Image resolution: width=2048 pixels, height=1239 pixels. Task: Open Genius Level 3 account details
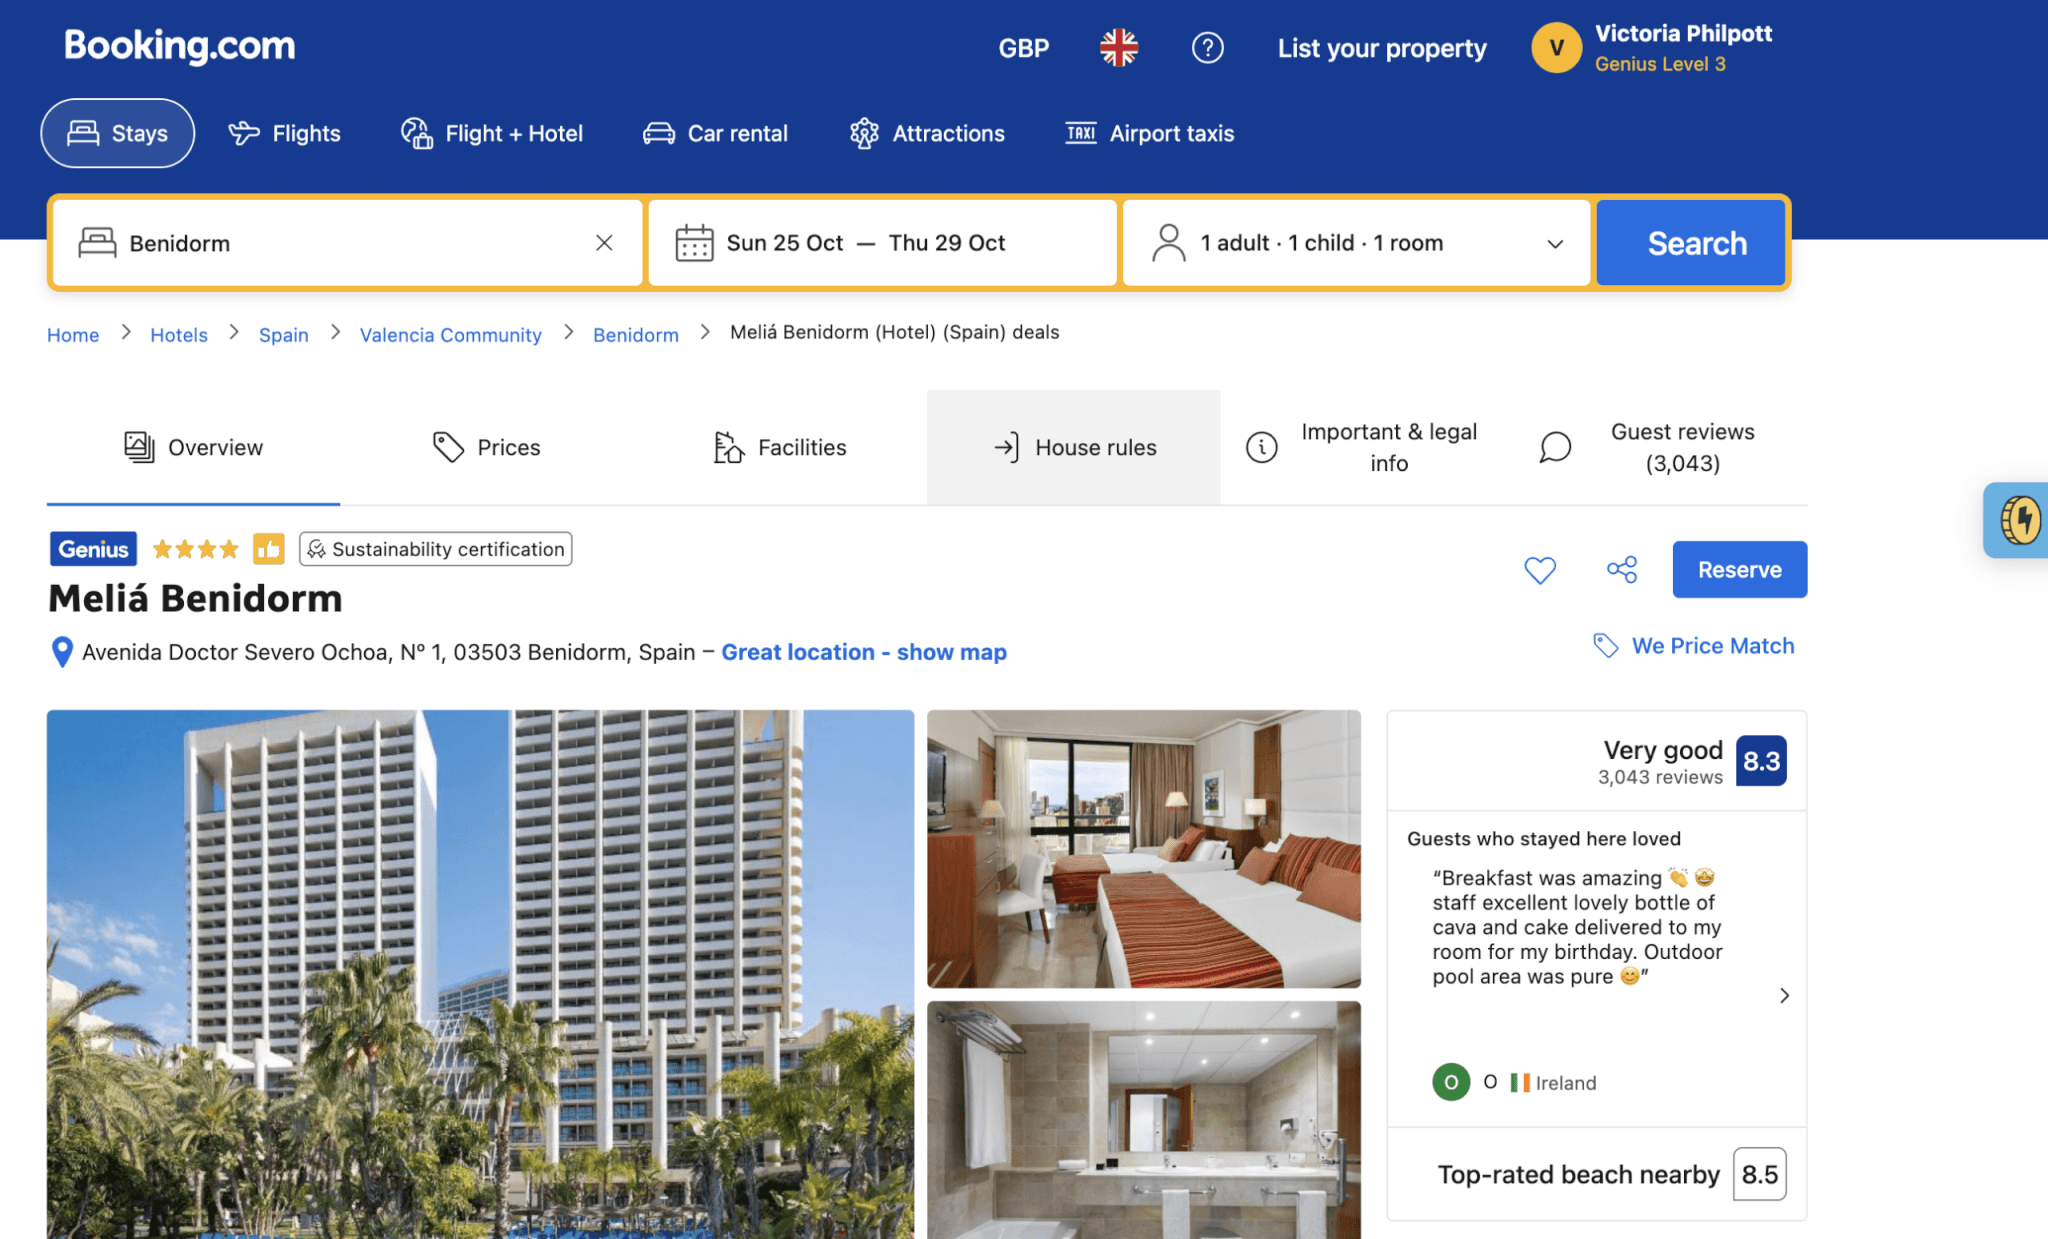tap(1659, 64)
